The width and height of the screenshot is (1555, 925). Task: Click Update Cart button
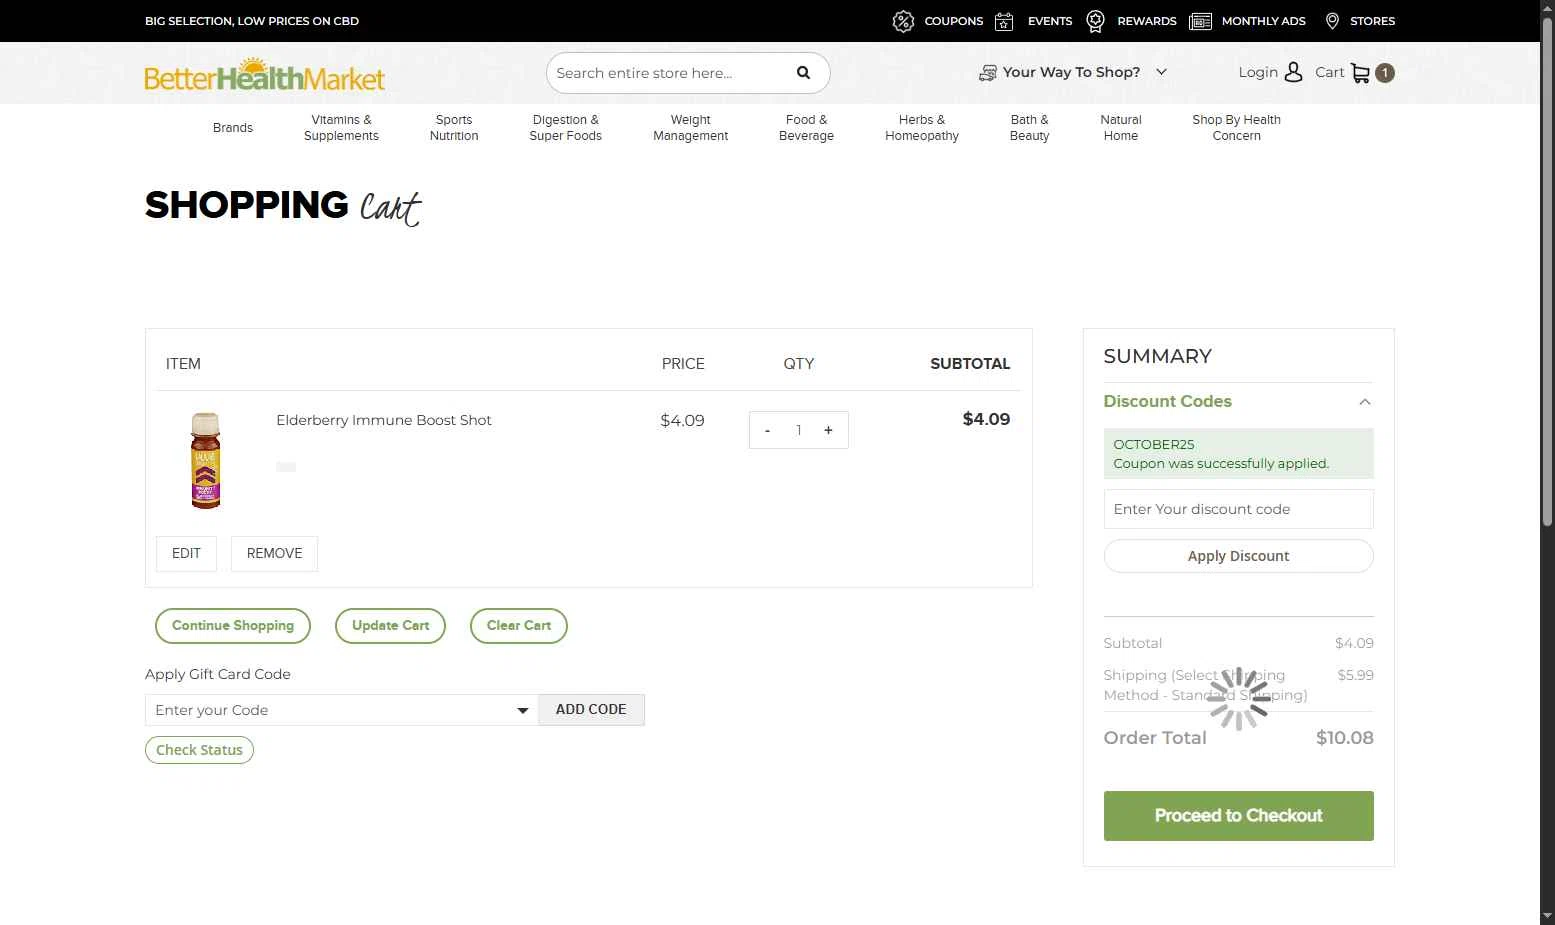pyautogui.click(x=390, y=626)
